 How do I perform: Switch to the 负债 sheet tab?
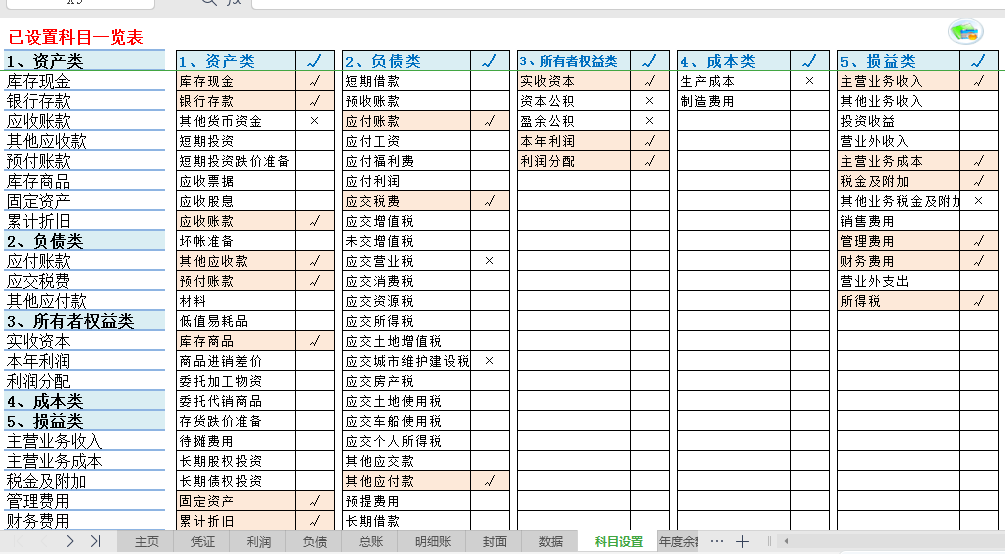click(314, 542)
